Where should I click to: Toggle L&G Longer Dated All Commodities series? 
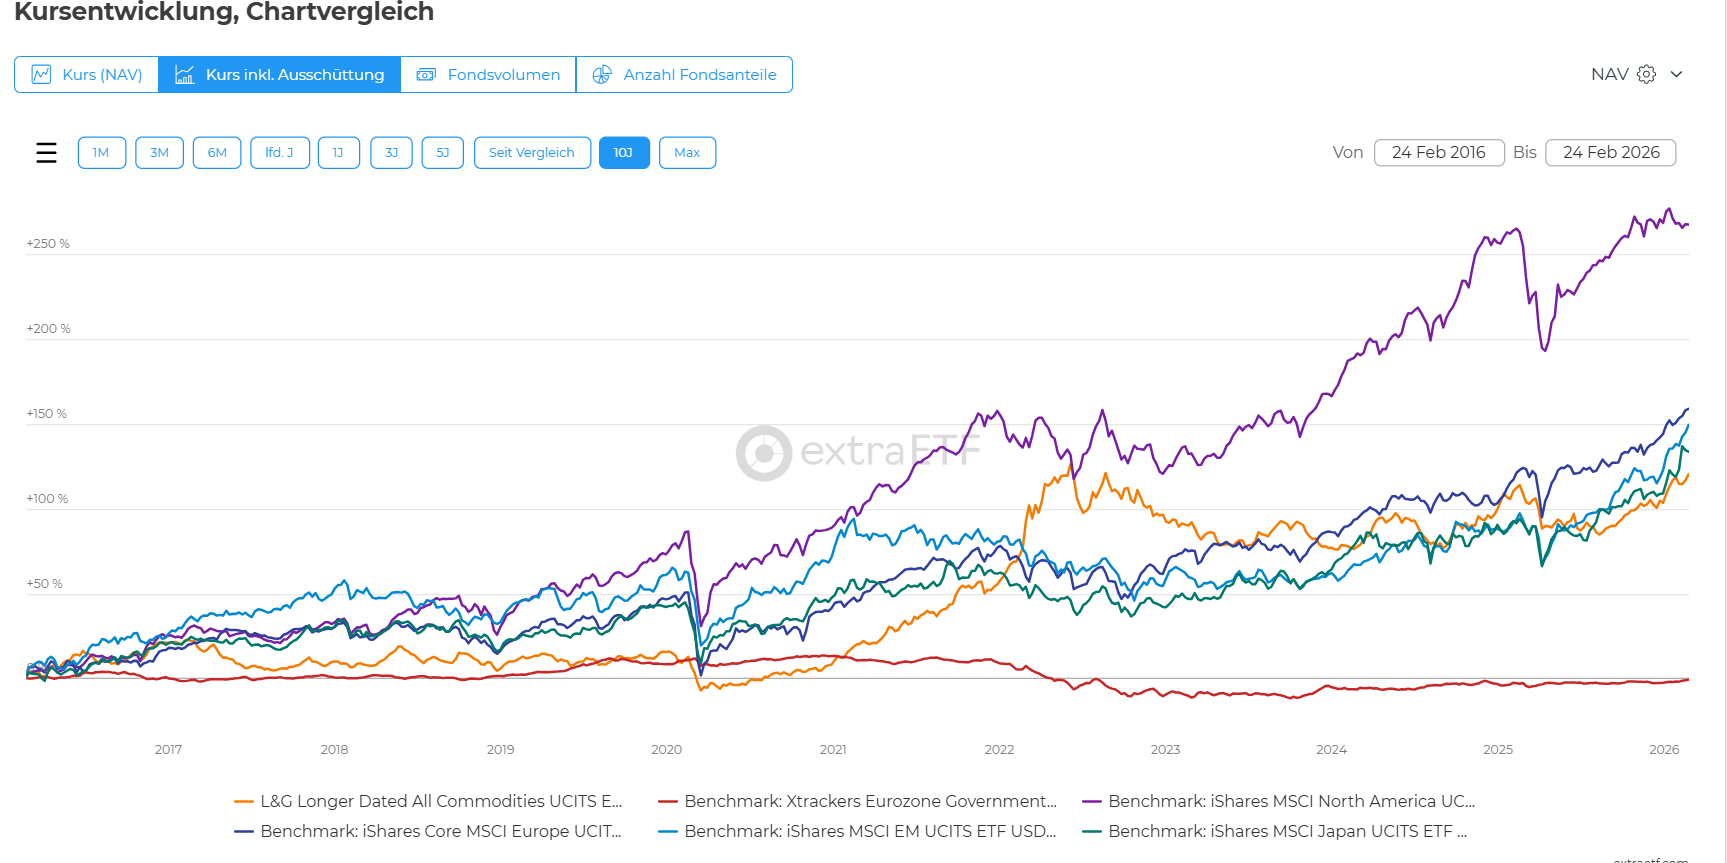(440, 801)
